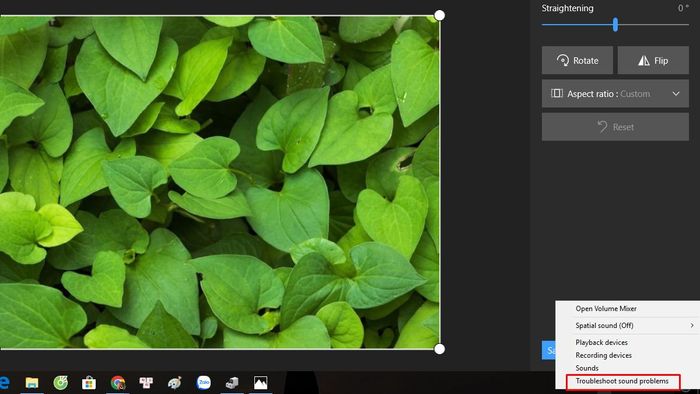Click the undo arrow icon on Reset

click(602, 127)
